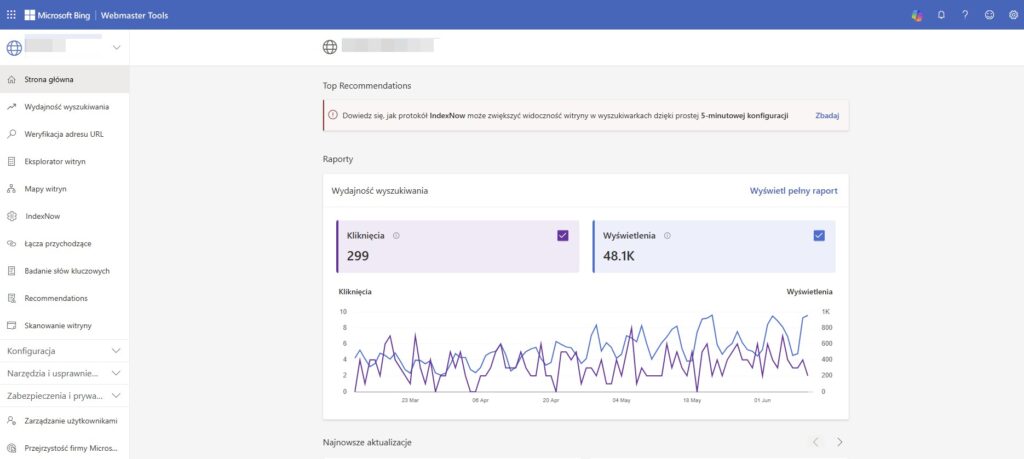Open the app launcher grid icon
Screen dimensions: 1024x459
coord(11,14)
